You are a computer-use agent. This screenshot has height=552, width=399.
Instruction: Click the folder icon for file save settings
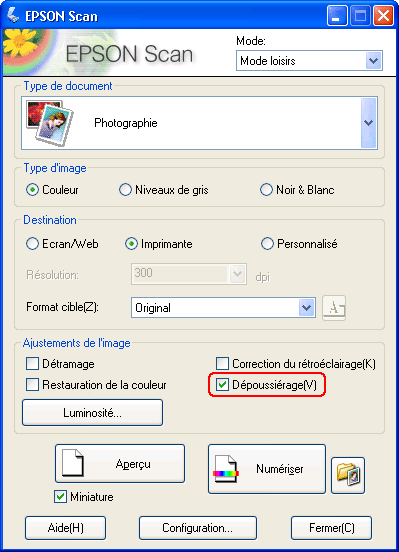pos(348,475)
